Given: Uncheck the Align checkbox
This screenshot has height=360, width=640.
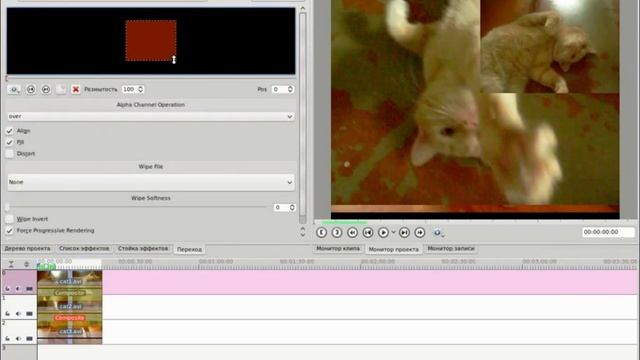Looking at the screenshot, I should pos(9,131).
